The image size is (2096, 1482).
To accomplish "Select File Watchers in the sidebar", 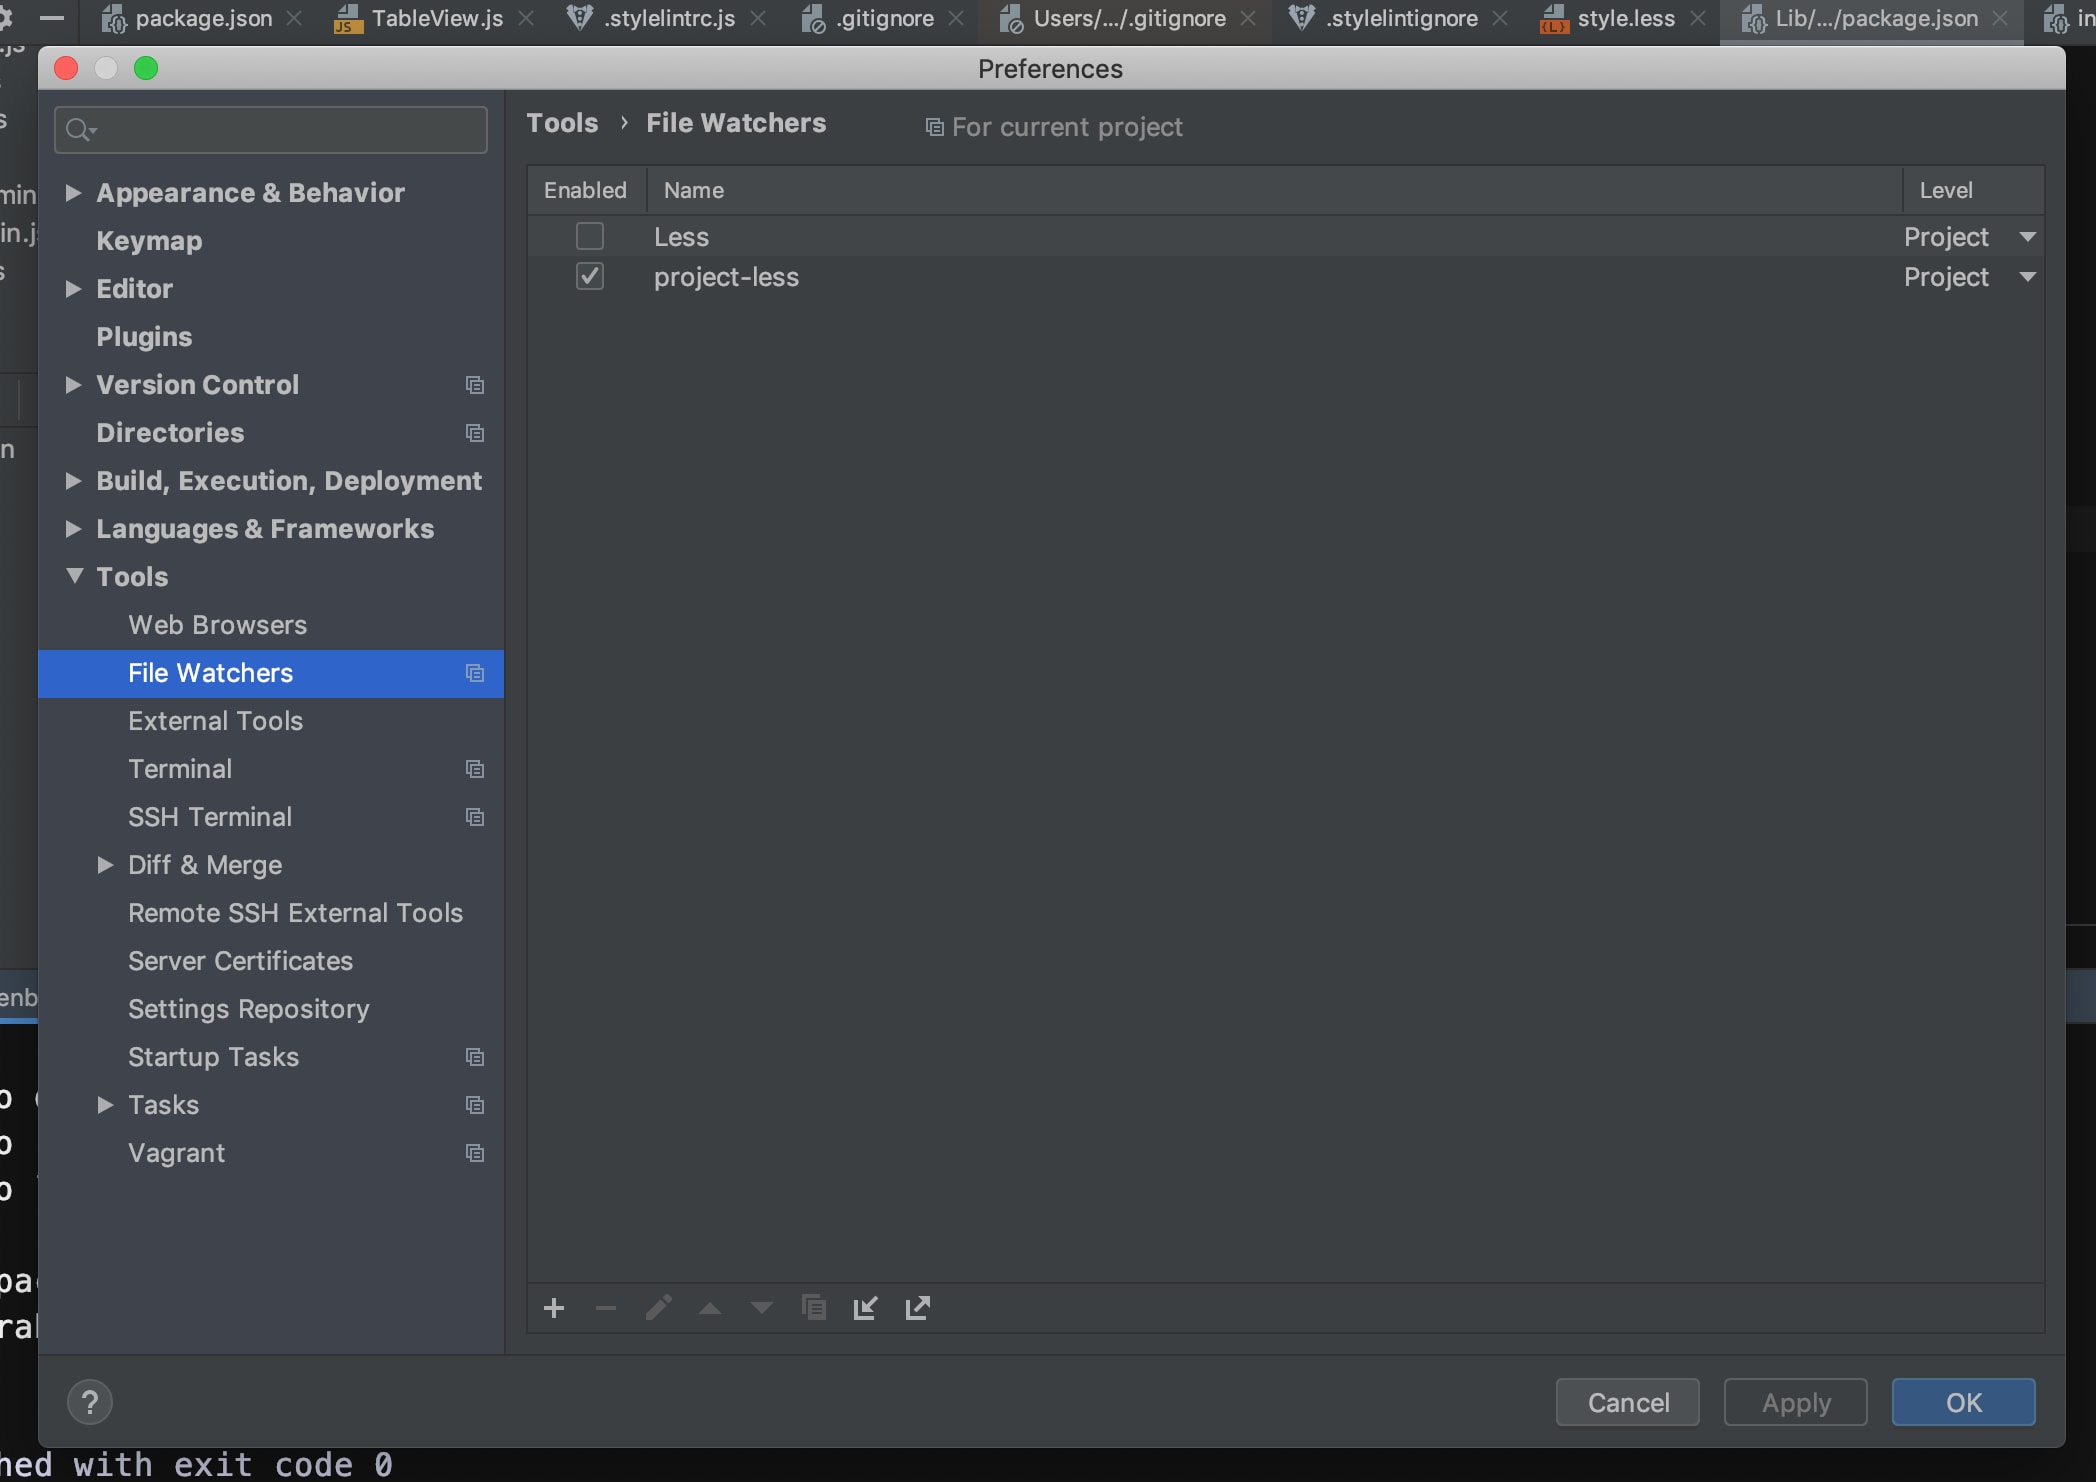I will (x=271, y=672).
